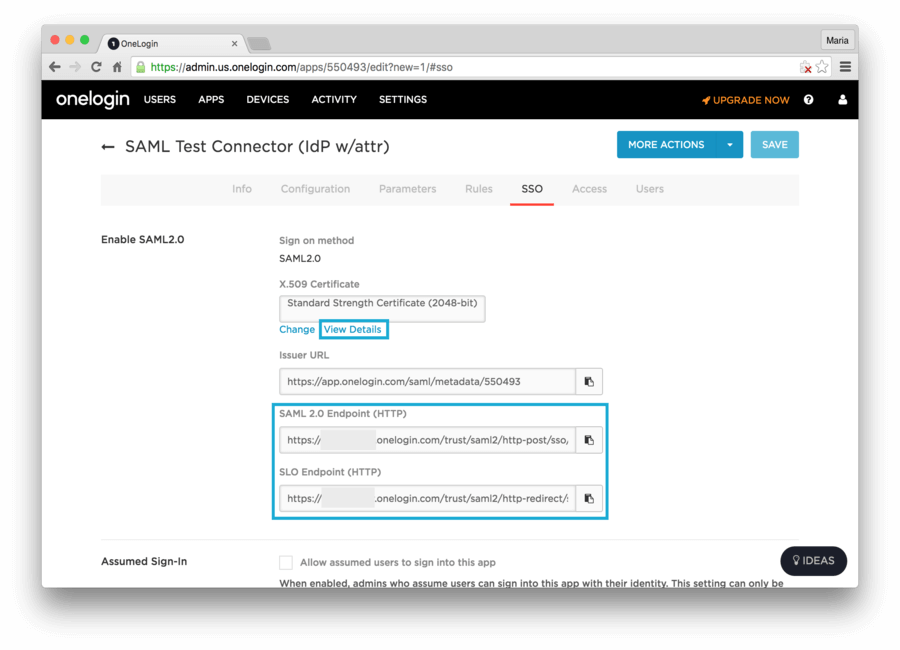Open the user profile icon in the header
The width and height of the screenshot is (900, 650).
[x=842, y=100]
